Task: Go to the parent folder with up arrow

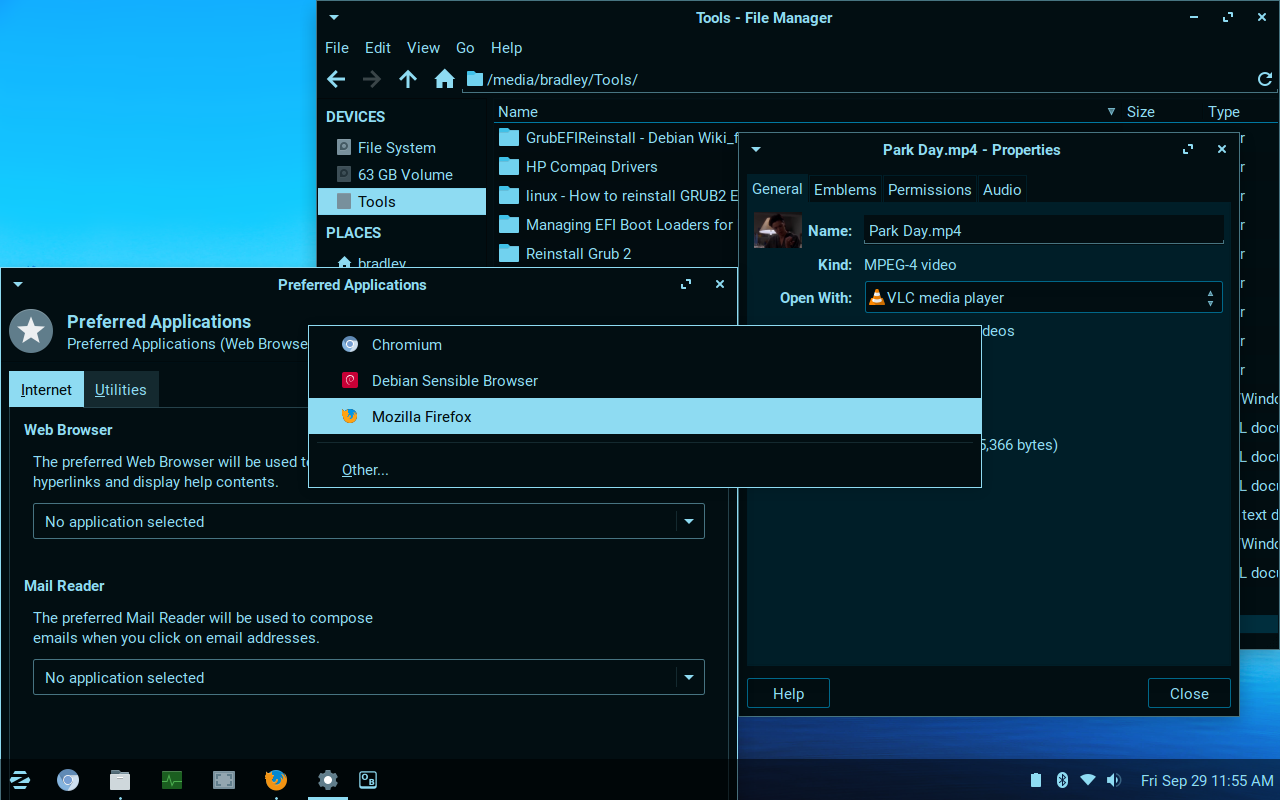Action: coord(408,79)
